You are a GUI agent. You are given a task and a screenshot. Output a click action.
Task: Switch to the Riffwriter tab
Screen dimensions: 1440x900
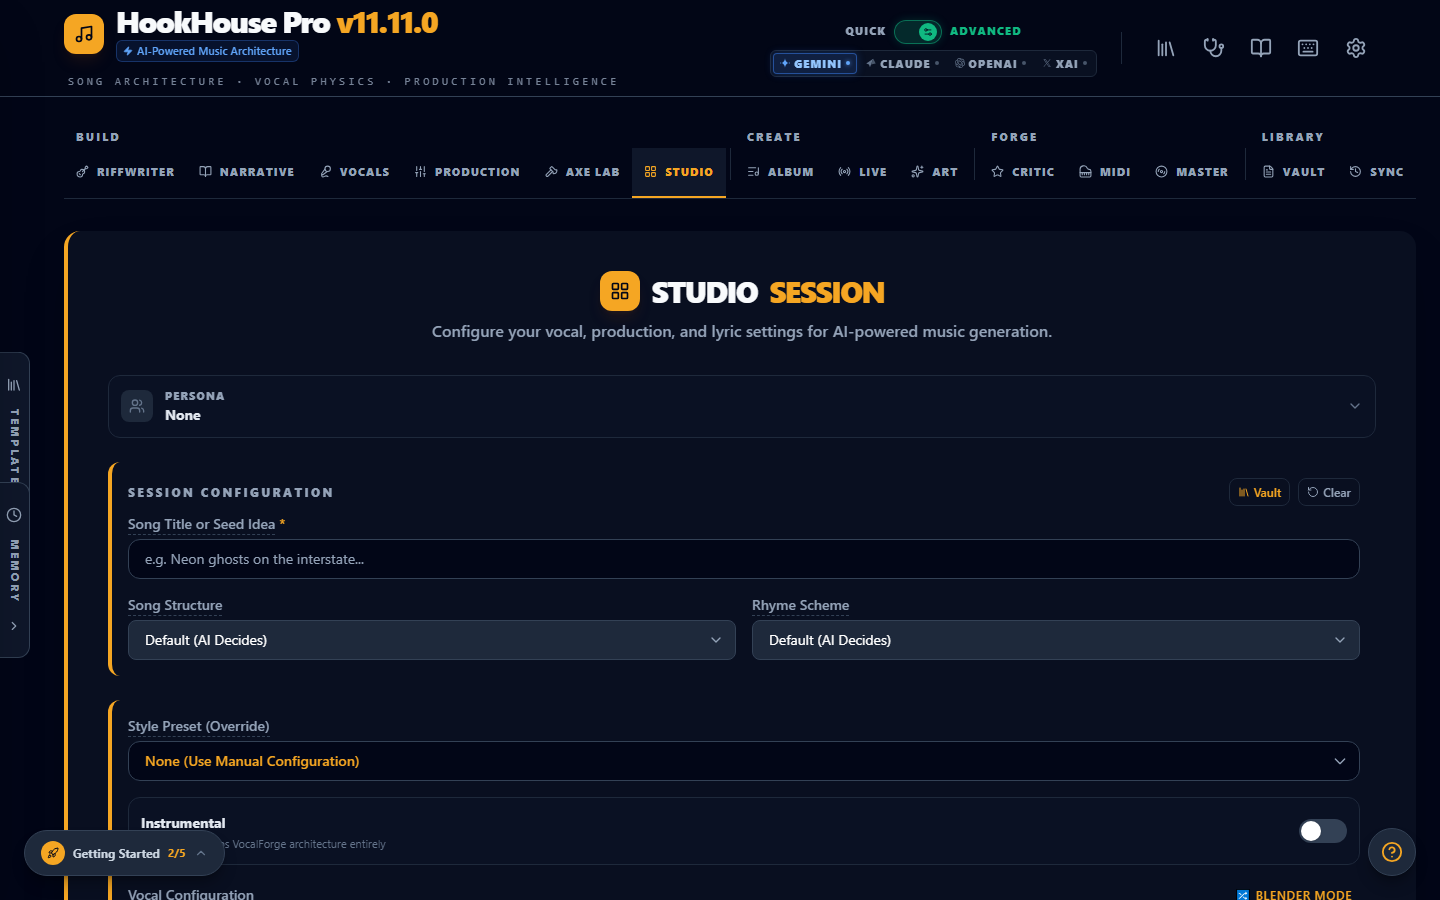[x=125, y=172]
